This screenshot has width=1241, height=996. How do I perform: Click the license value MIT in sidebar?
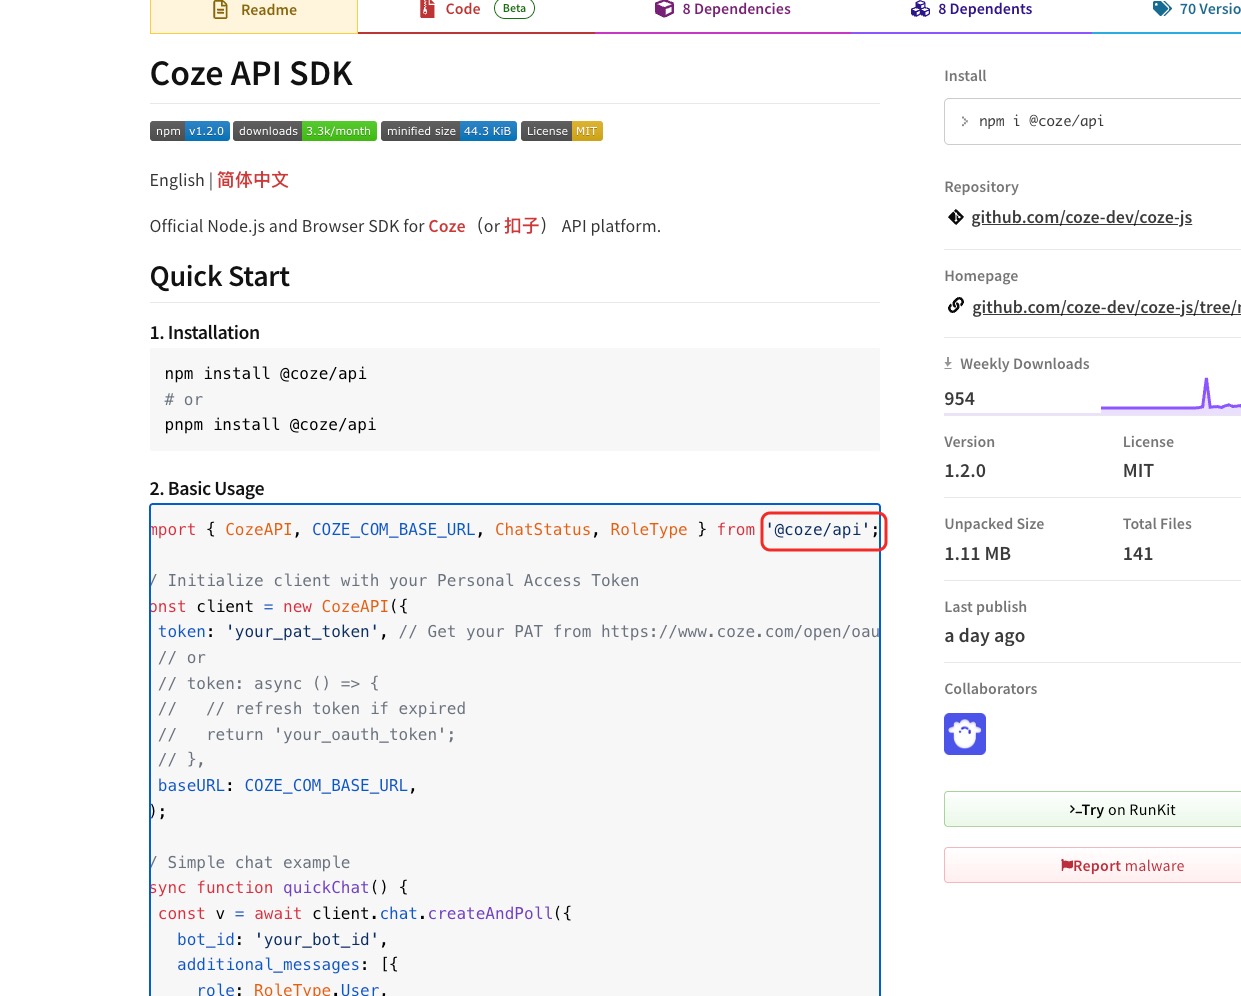coord(1138,471)
